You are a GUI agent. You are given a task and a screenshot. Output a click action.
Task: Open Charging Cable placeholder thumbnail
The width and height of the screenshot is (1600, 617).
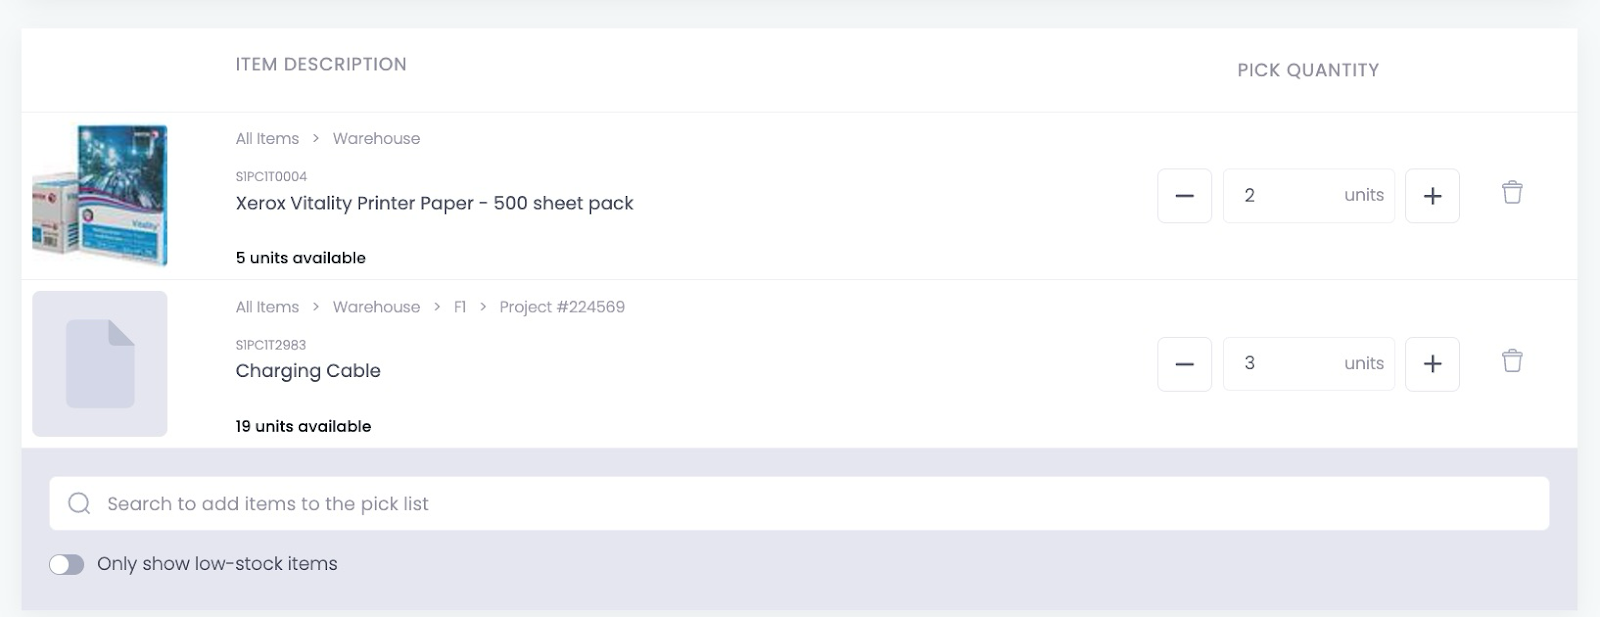coord(100,364)
